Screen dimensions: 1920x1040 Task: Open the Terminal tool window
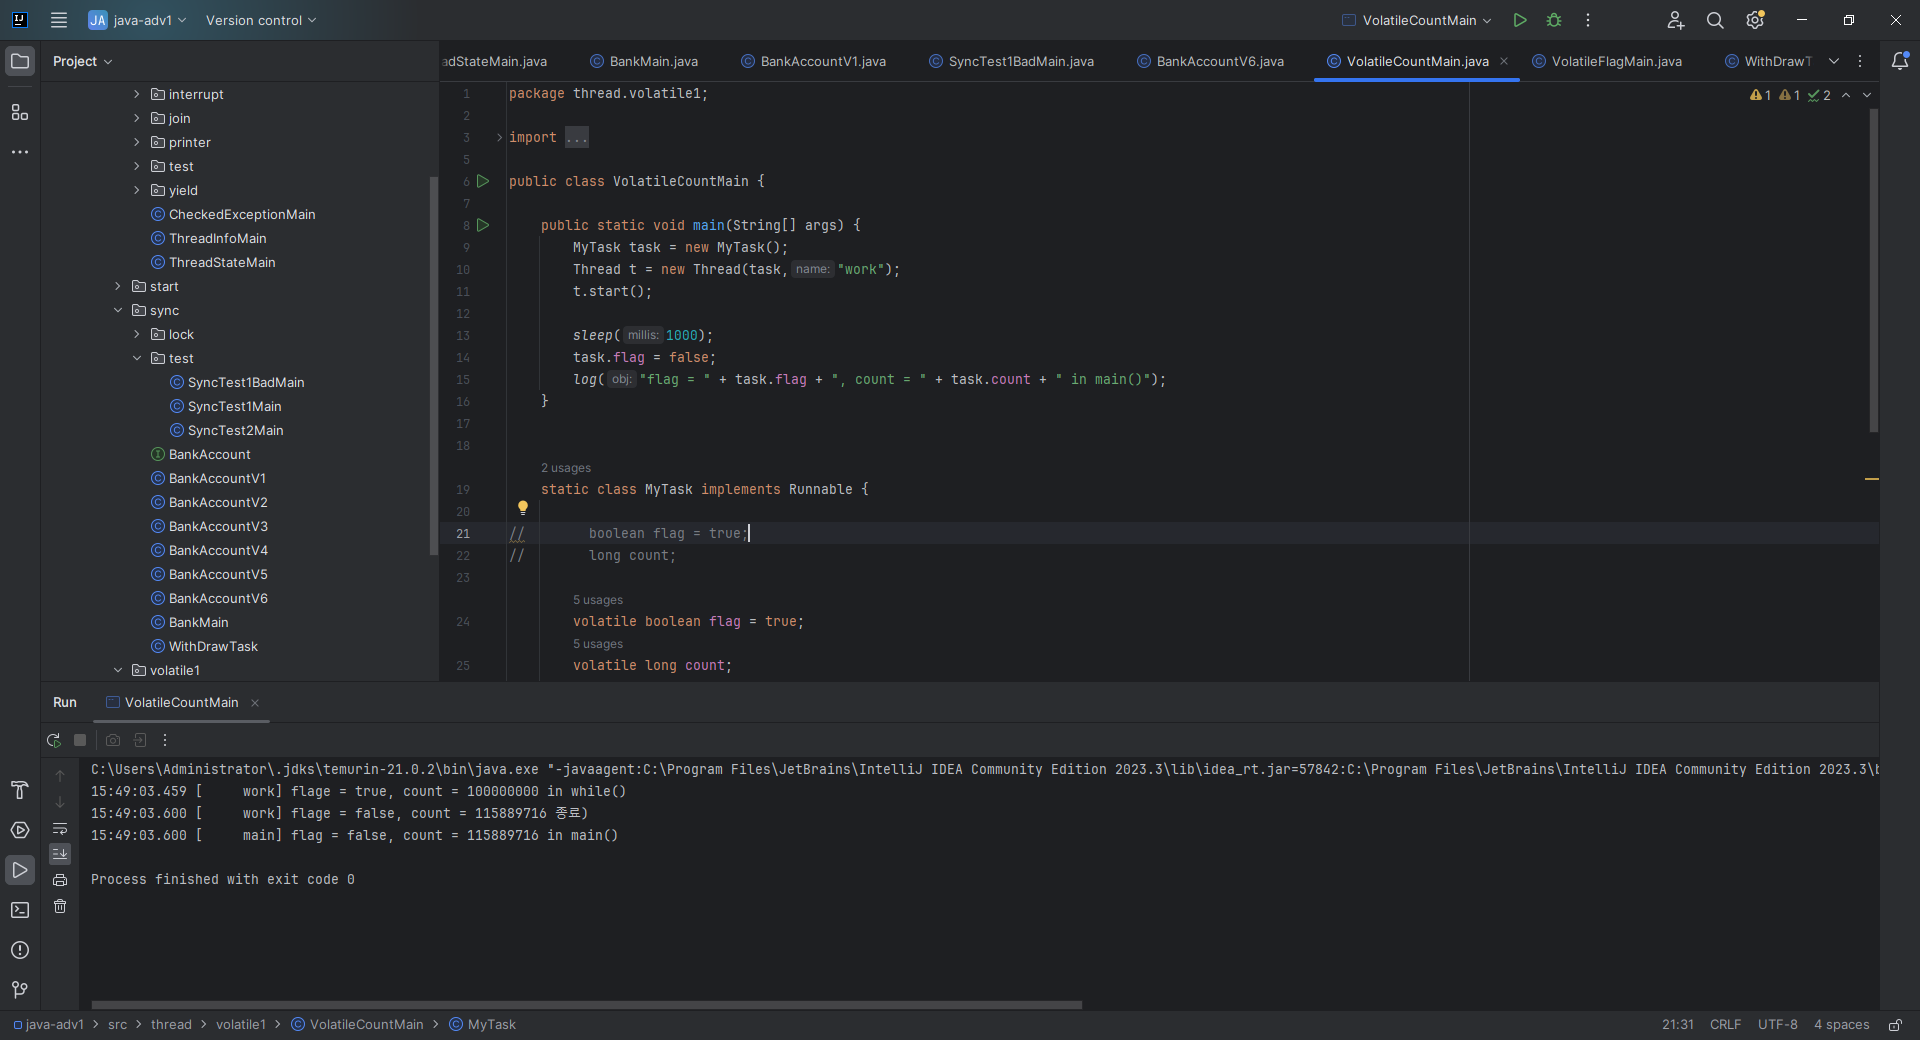[20, 910]
